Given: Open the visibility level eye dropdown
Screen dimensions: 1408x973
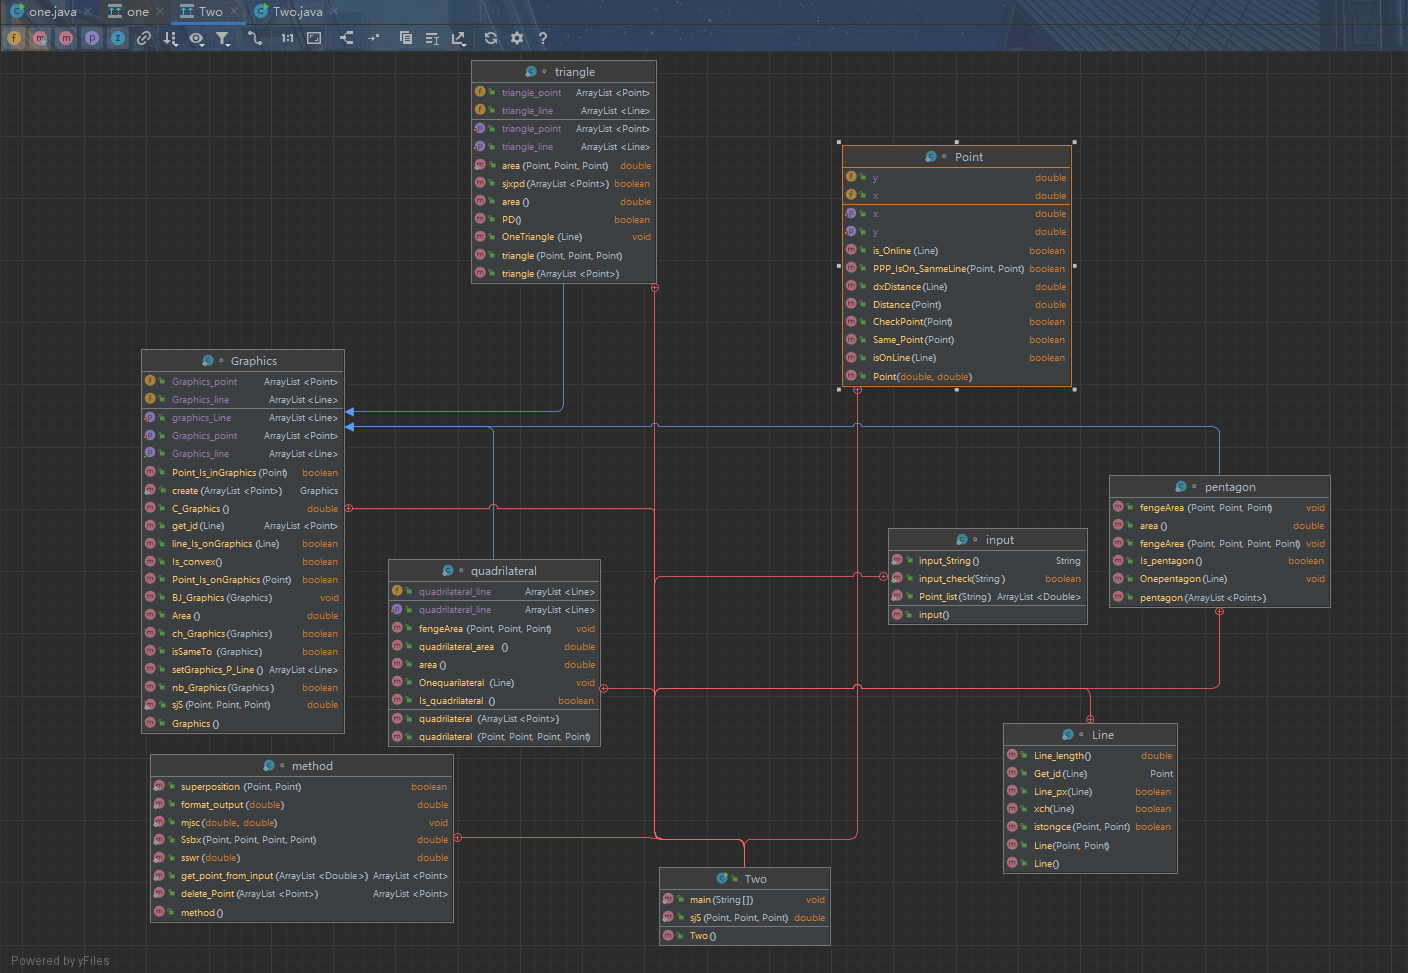Looking at the screenshot, I should (x=196, y=38).
